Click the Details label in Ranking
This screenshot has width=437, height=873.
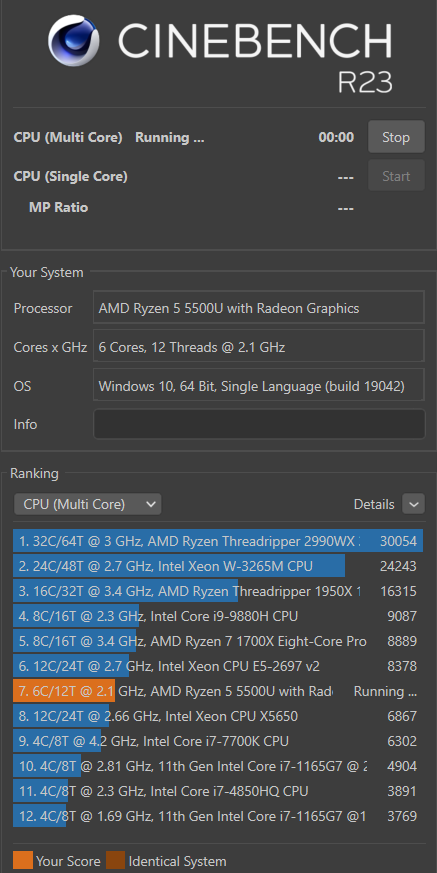click(374, 504)
